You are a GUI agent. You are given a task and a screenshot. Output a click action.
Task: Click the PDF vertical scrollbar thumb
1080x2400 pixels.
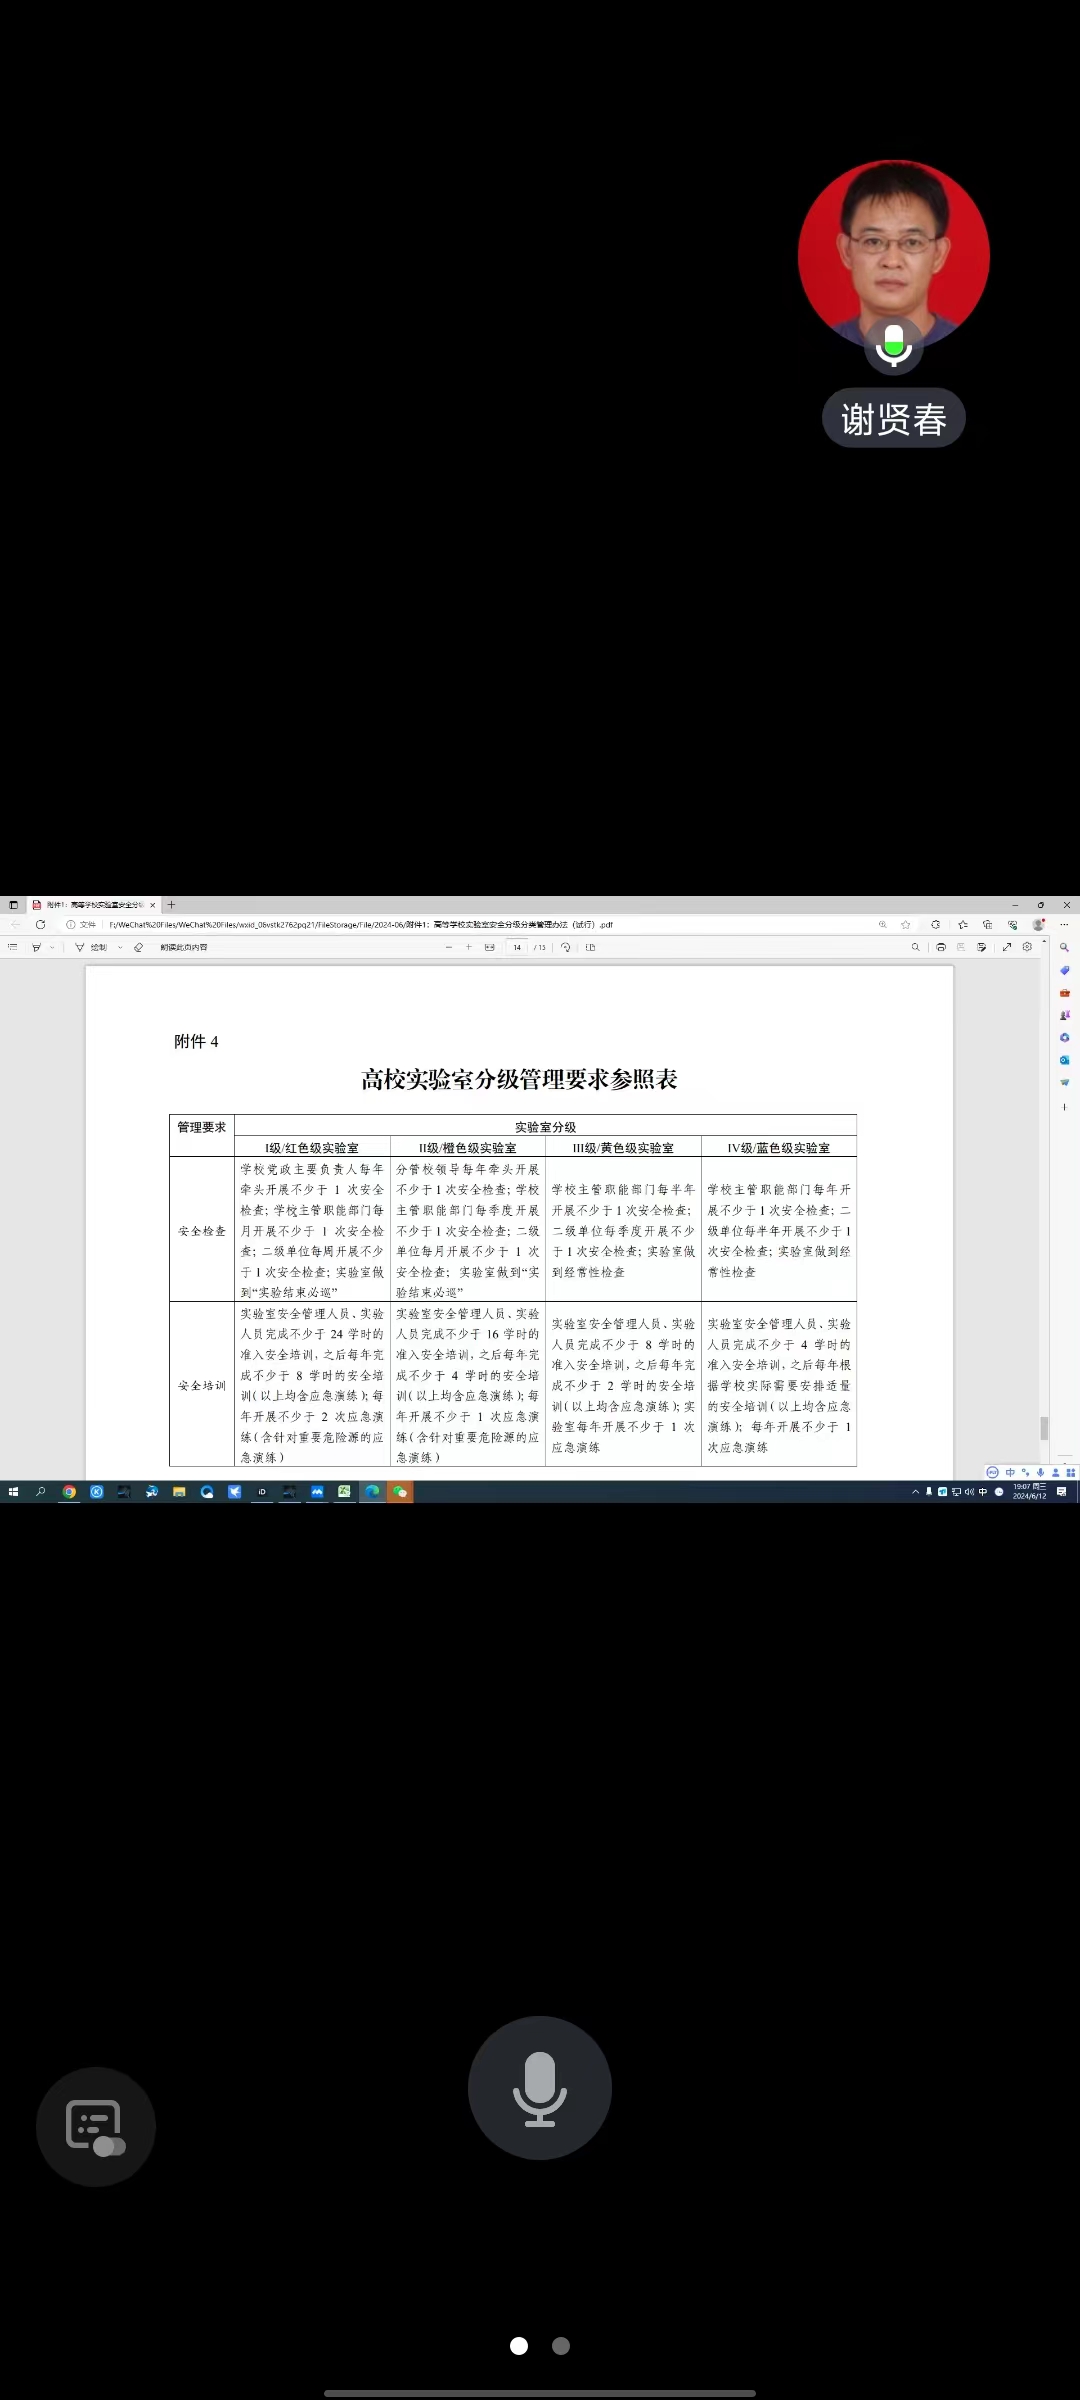[1044, 1428]
